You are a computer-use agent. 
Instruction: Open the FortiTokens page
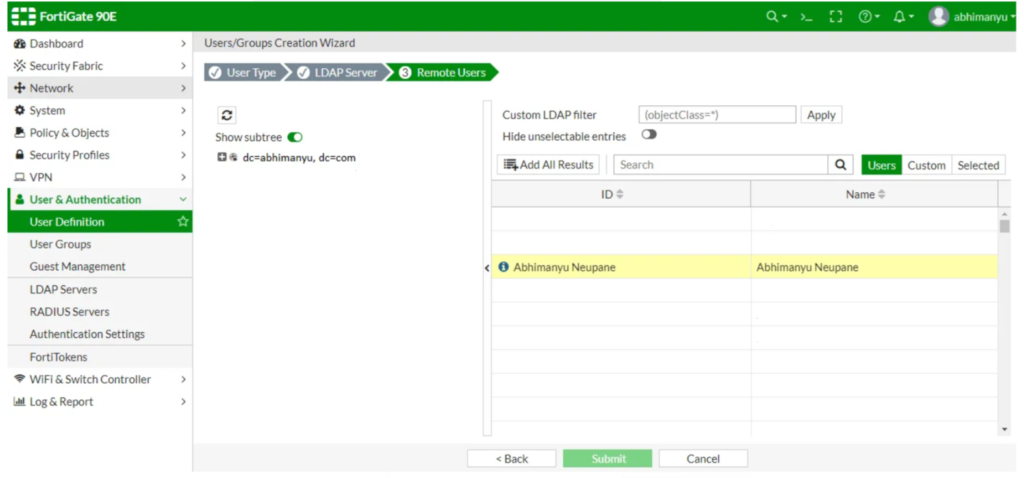point(100,357)
